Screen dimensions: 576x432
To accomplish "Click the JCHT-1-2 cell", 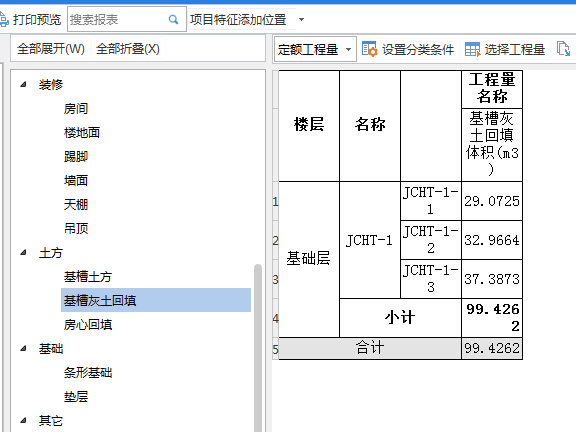I will click(x=431, y=240).
